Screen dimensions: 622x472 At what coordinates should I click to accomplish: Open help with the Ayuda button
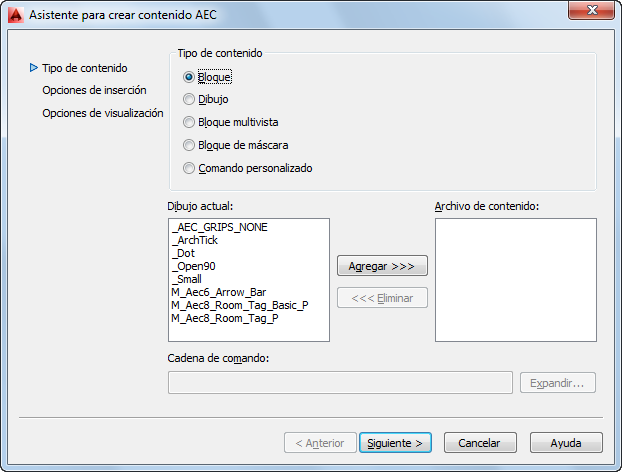pyautogui.click(x=566, y=443)
